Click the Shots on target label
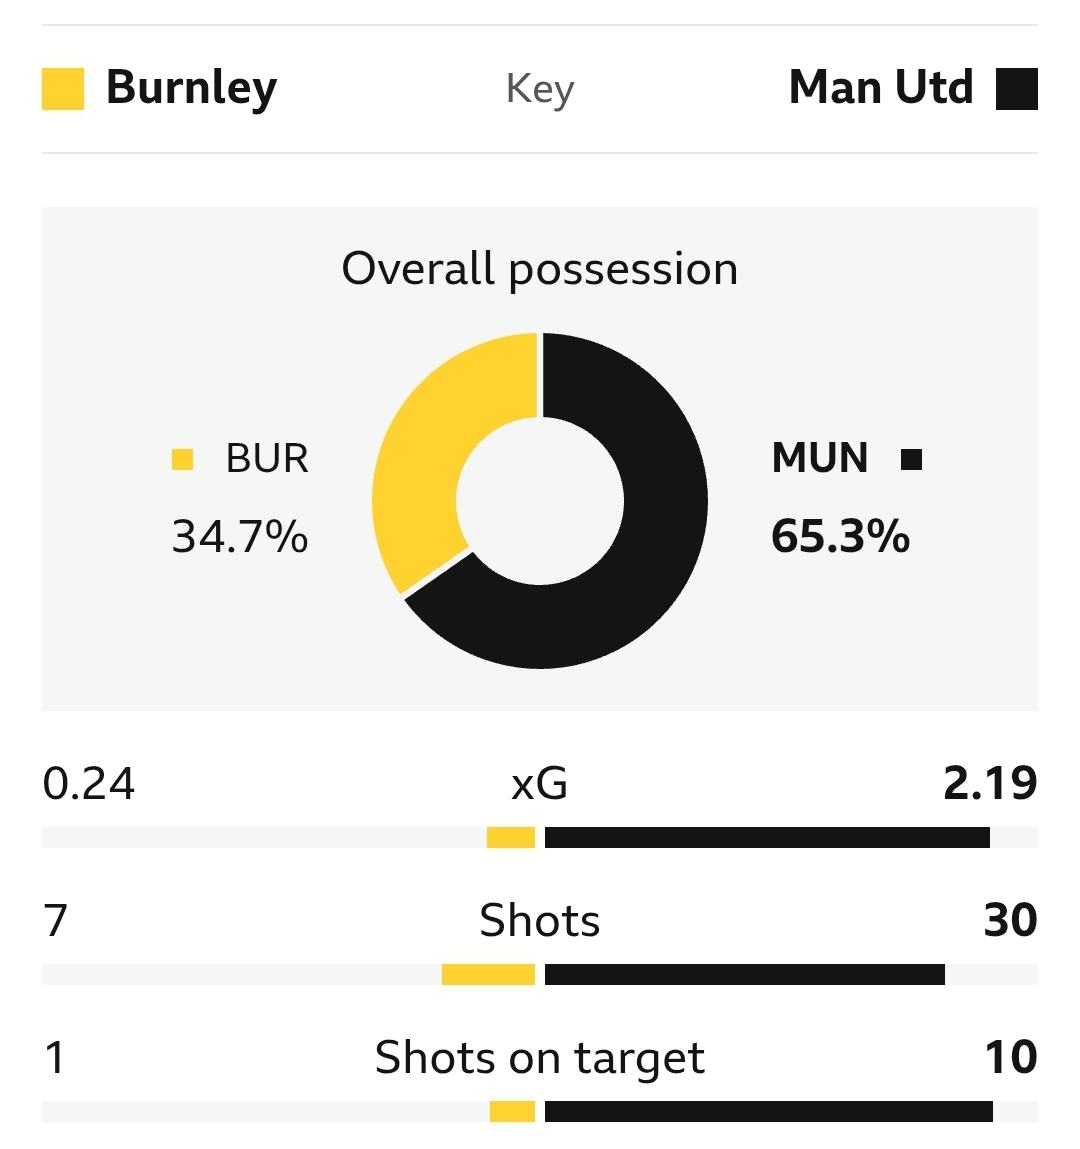Screen dimensions: 1080x1149 [540, 1058]
